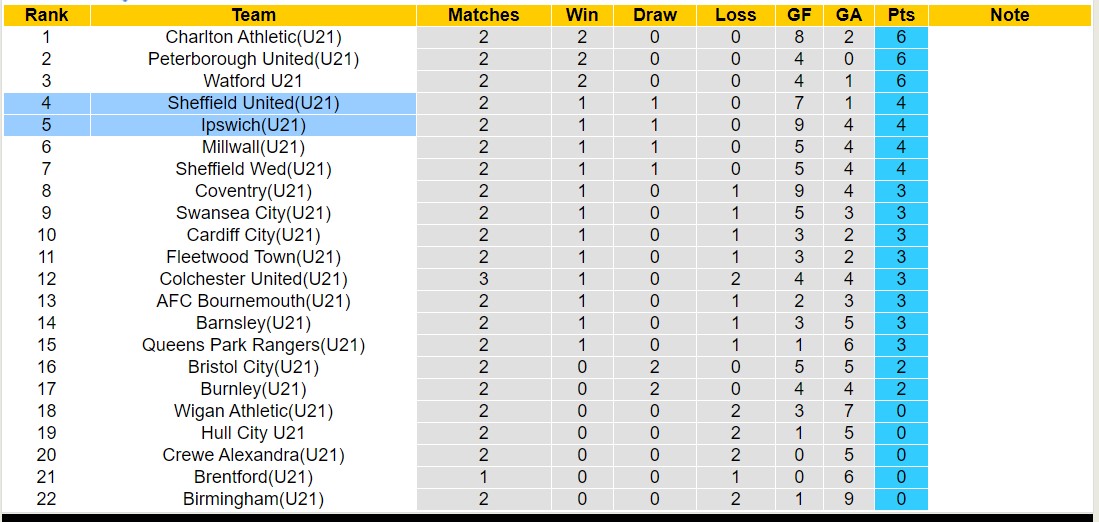
Task: Select the Loss column header
Action: tap(736, 15)
